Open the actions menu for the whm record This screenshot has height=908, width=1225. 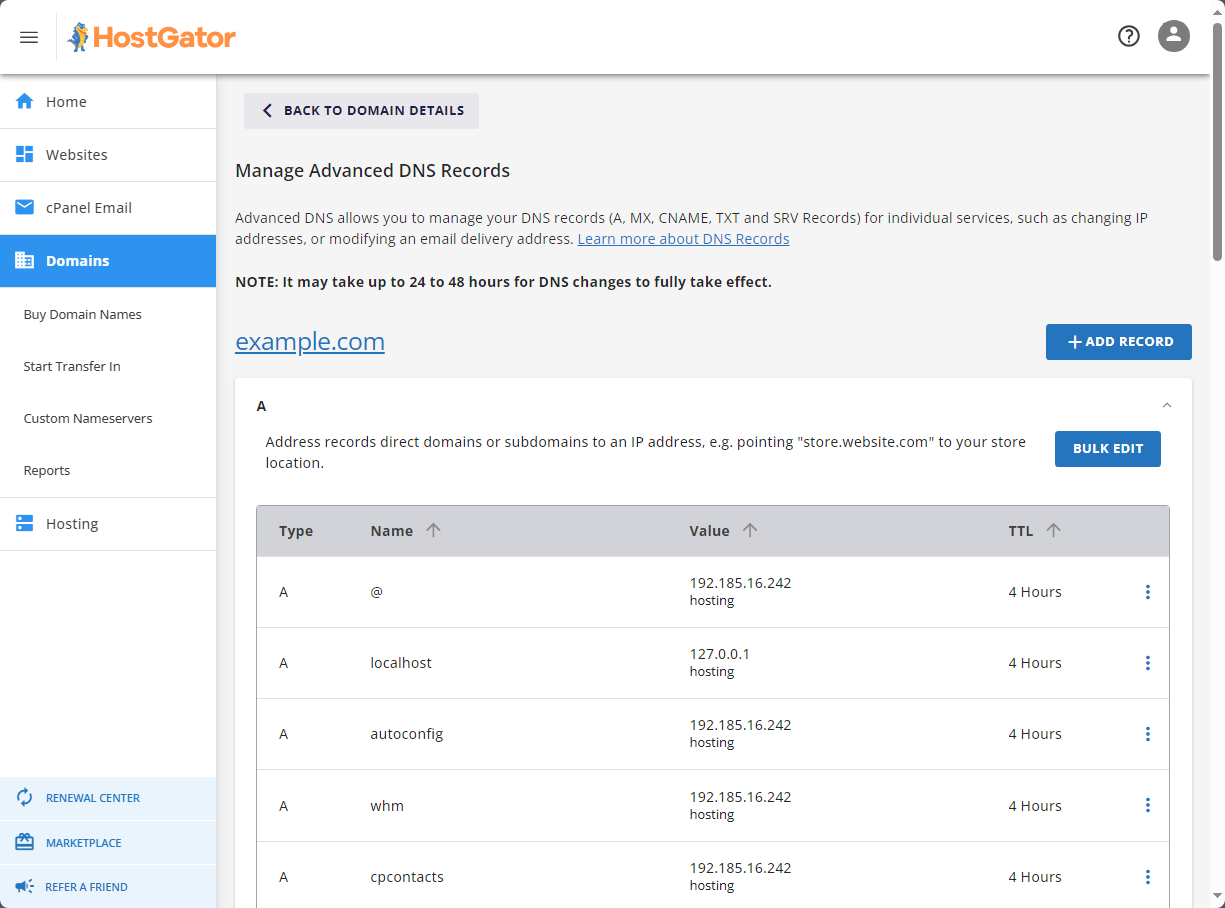(1147, 805)
